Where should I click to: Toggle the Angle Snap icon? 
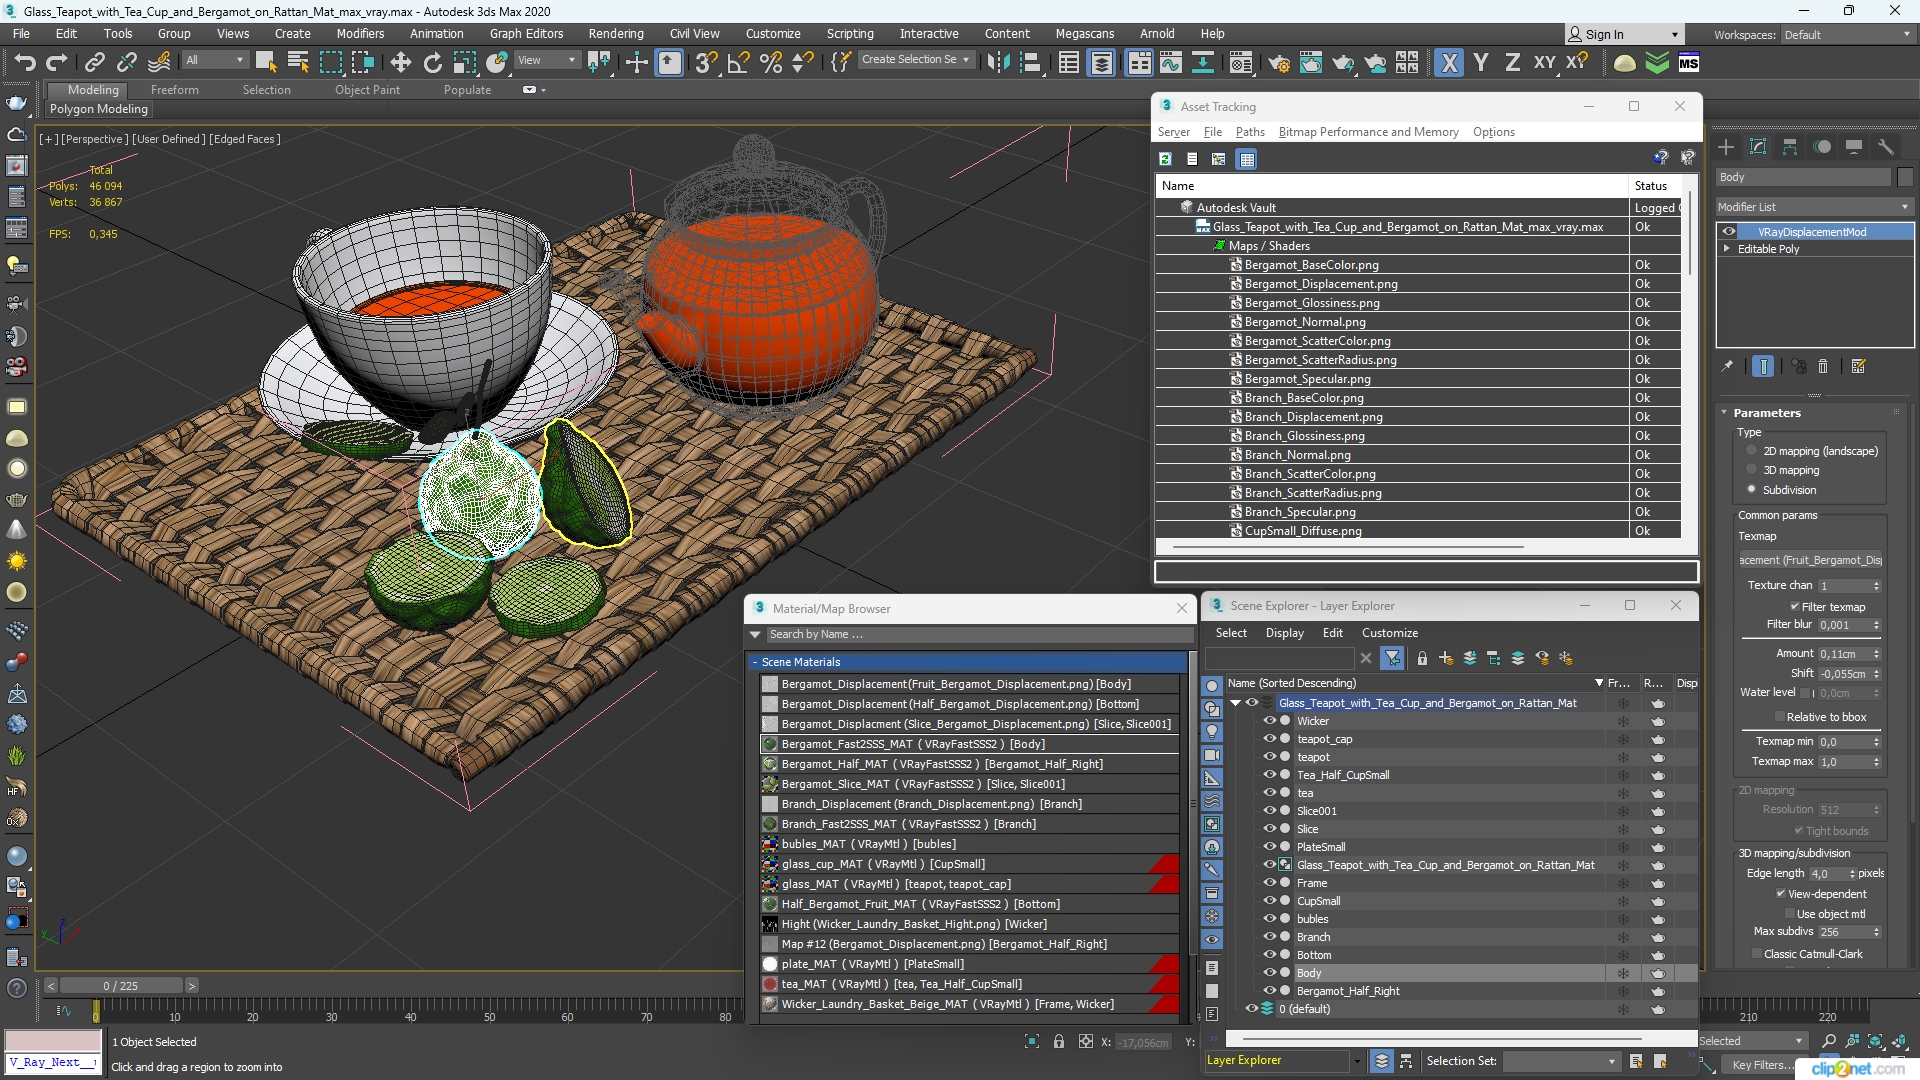[x=739, y=62]
